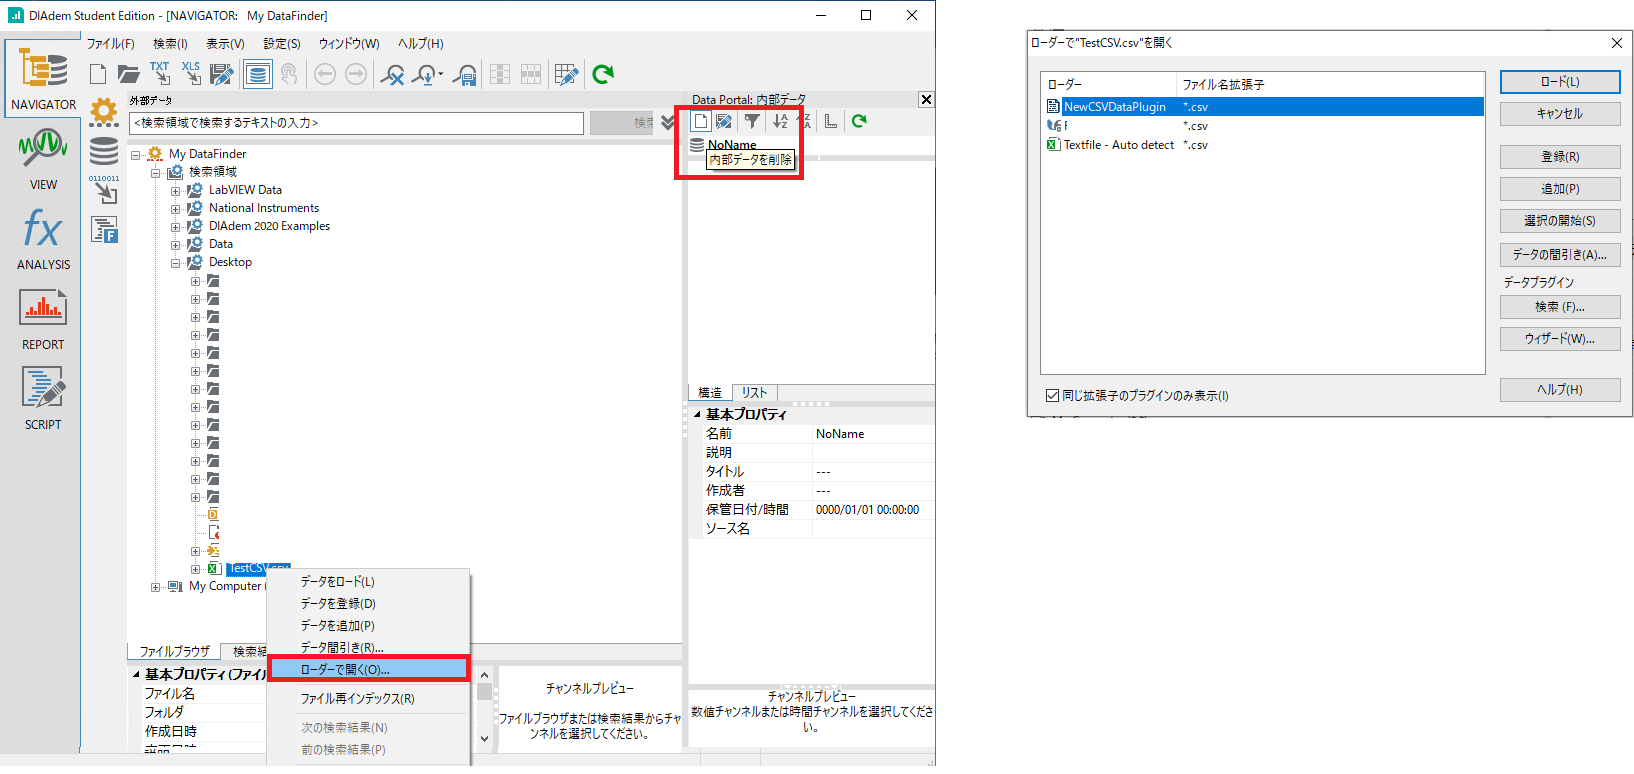Choose ローダーで開く(O)... from context menu
The height and width of the screenshot is (774, 1634).
click(x=369, y=669)
